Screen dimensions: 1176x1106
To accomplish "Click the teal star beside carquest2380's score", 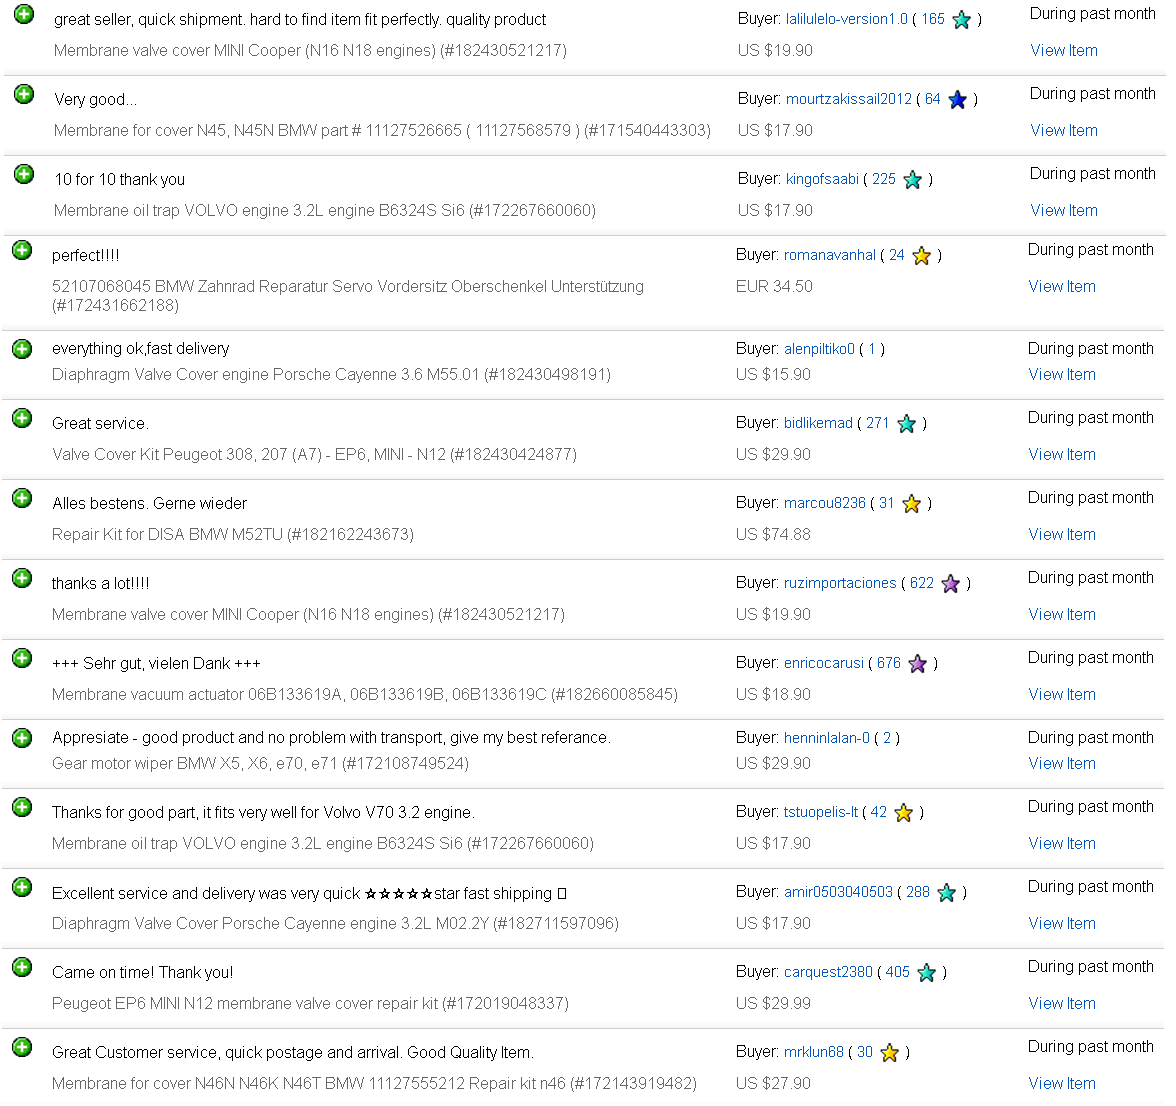I will point(927,973).
